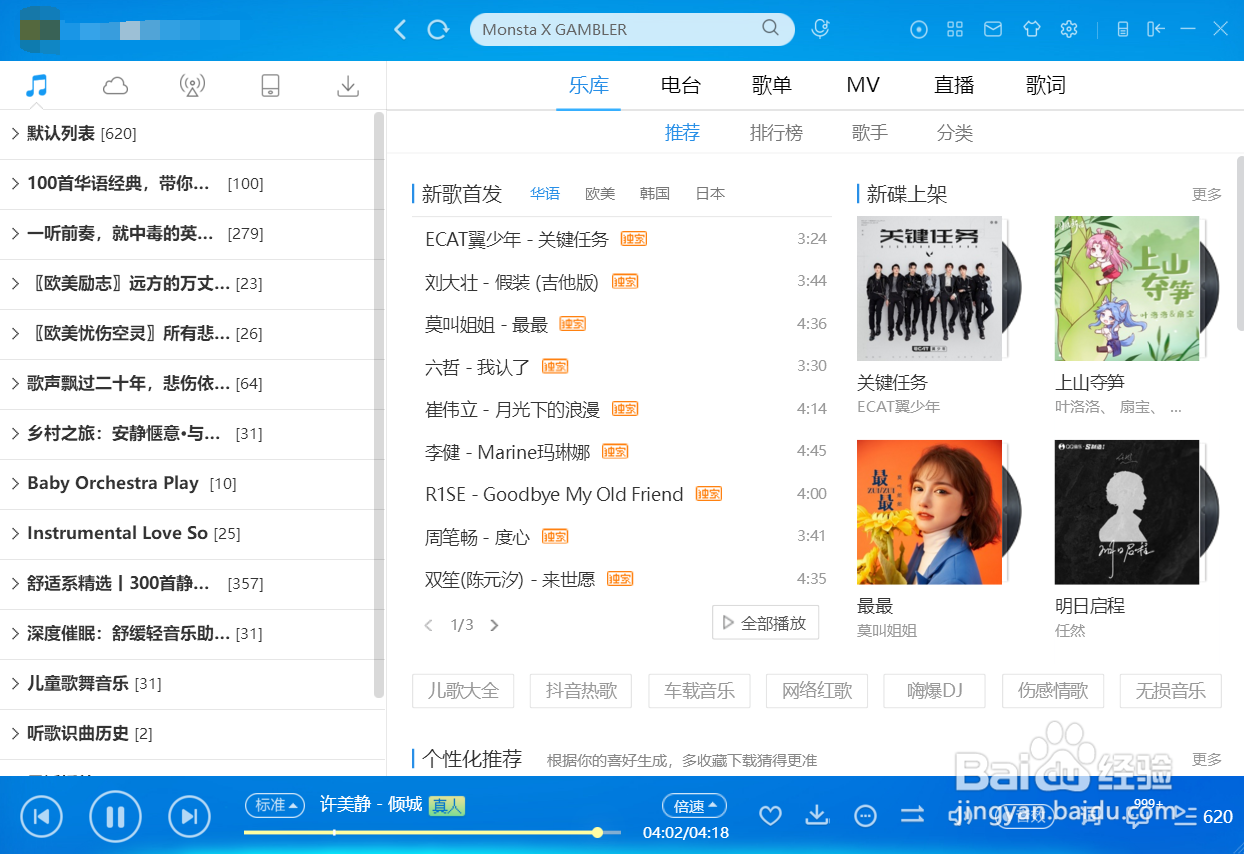Open the 标准 quality dropdown
1244x854 pixels.
pyautogui.click(x=275, y=805)
